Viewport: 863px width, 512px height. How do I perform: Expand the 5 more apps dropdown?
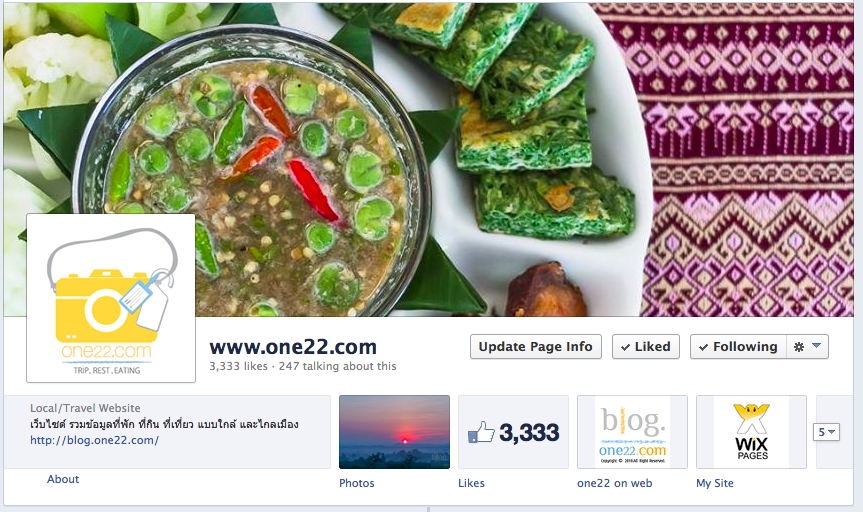point(826,432)
